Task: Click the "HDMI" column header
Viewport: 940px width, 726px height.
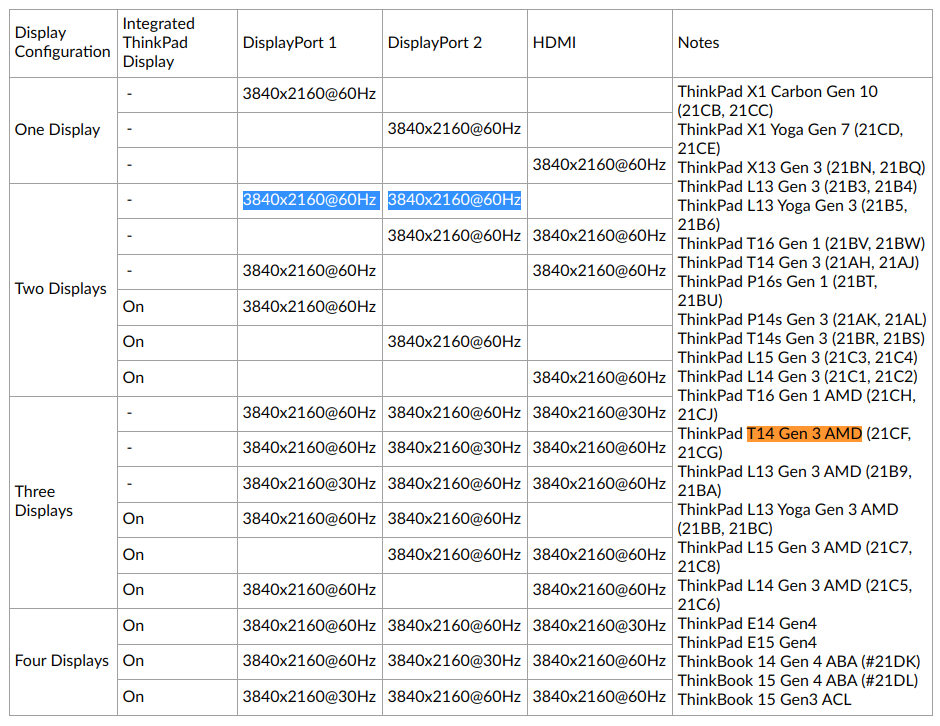Action: [600, 43]
